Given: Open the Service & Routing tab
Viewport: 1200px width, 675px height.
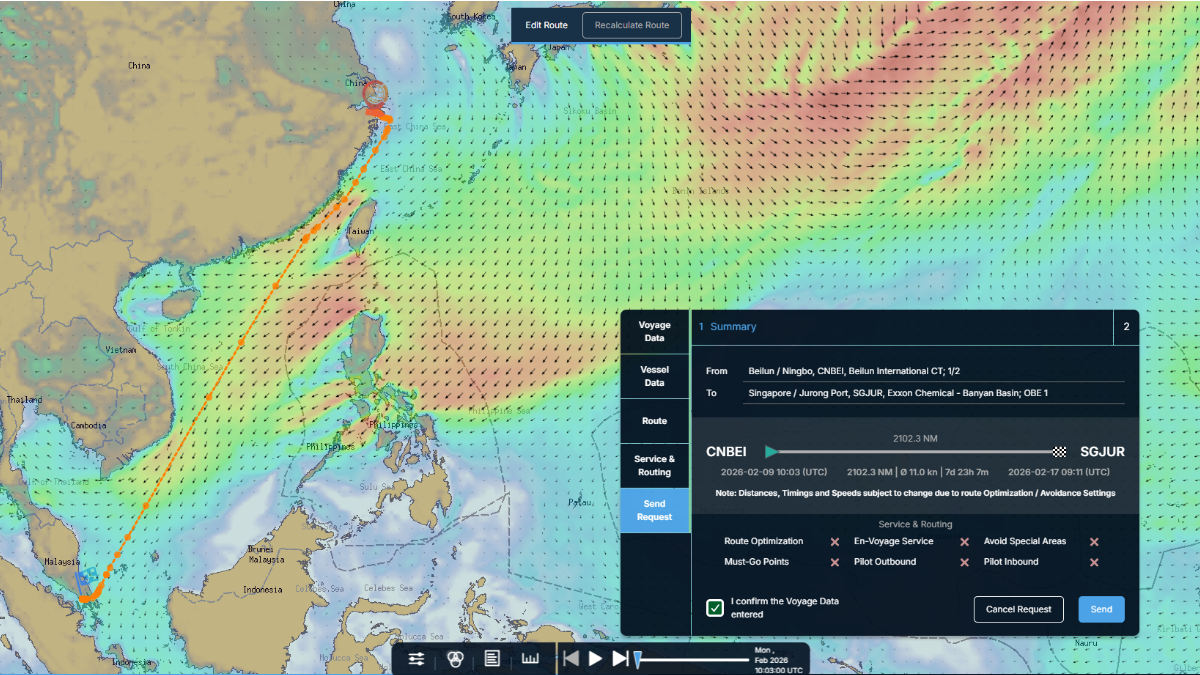Looking at the screenshot, I should 655,466.
